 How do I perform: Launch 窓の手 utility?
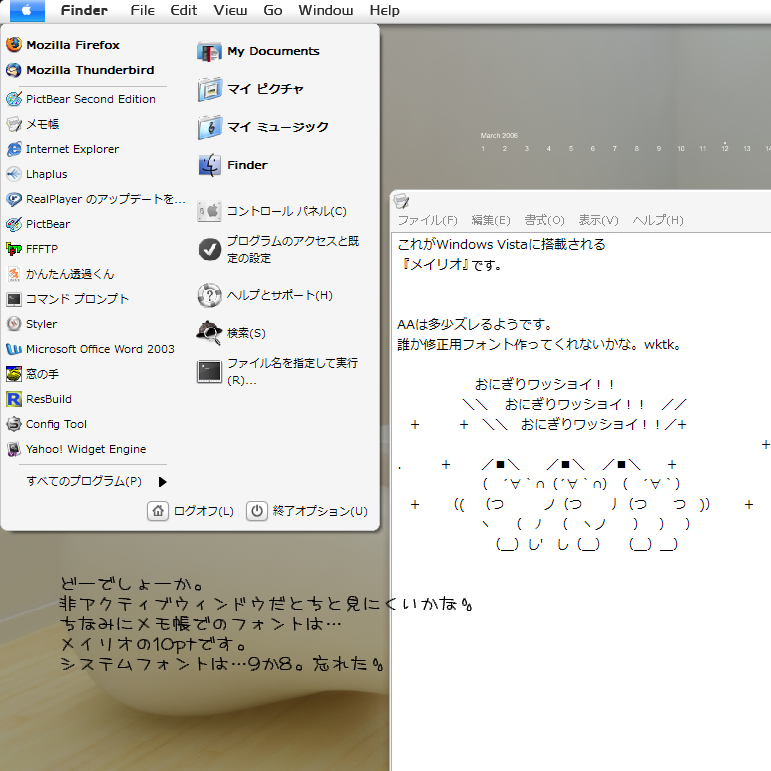point(32,374)
